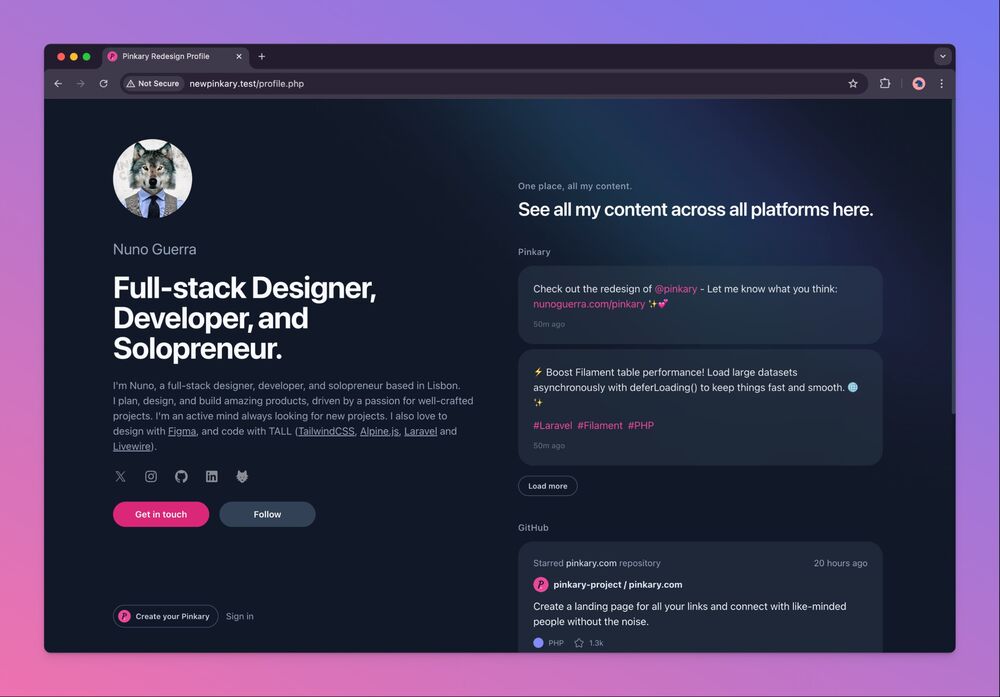This screenshot has width=1000, height=697.
Task: Click the Follow button
Action: 267,514
